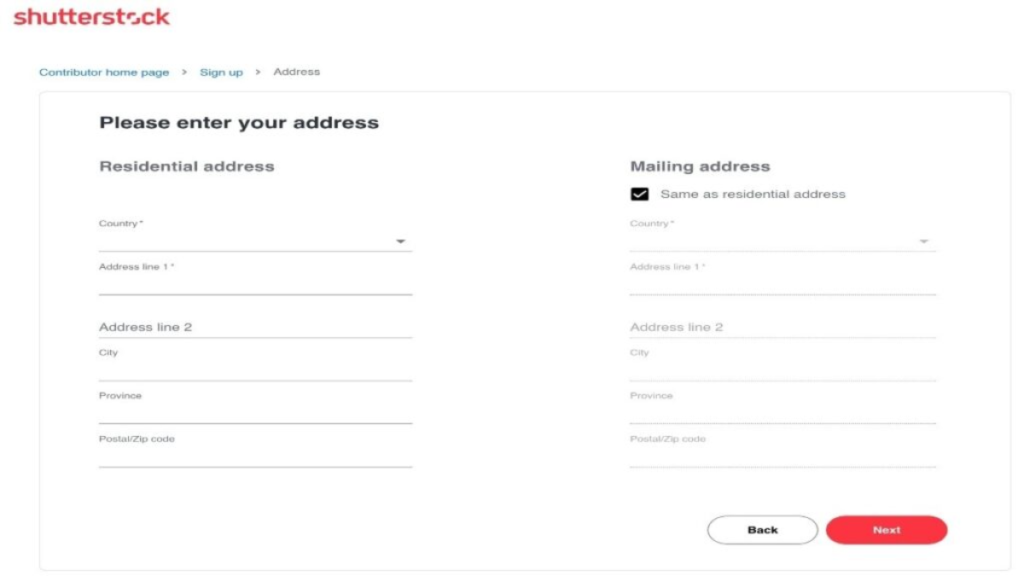This screenshot has height=576, width=1024.
Task: Click the Contributor home page breadcrumb link
Action: tap(105, 71)
